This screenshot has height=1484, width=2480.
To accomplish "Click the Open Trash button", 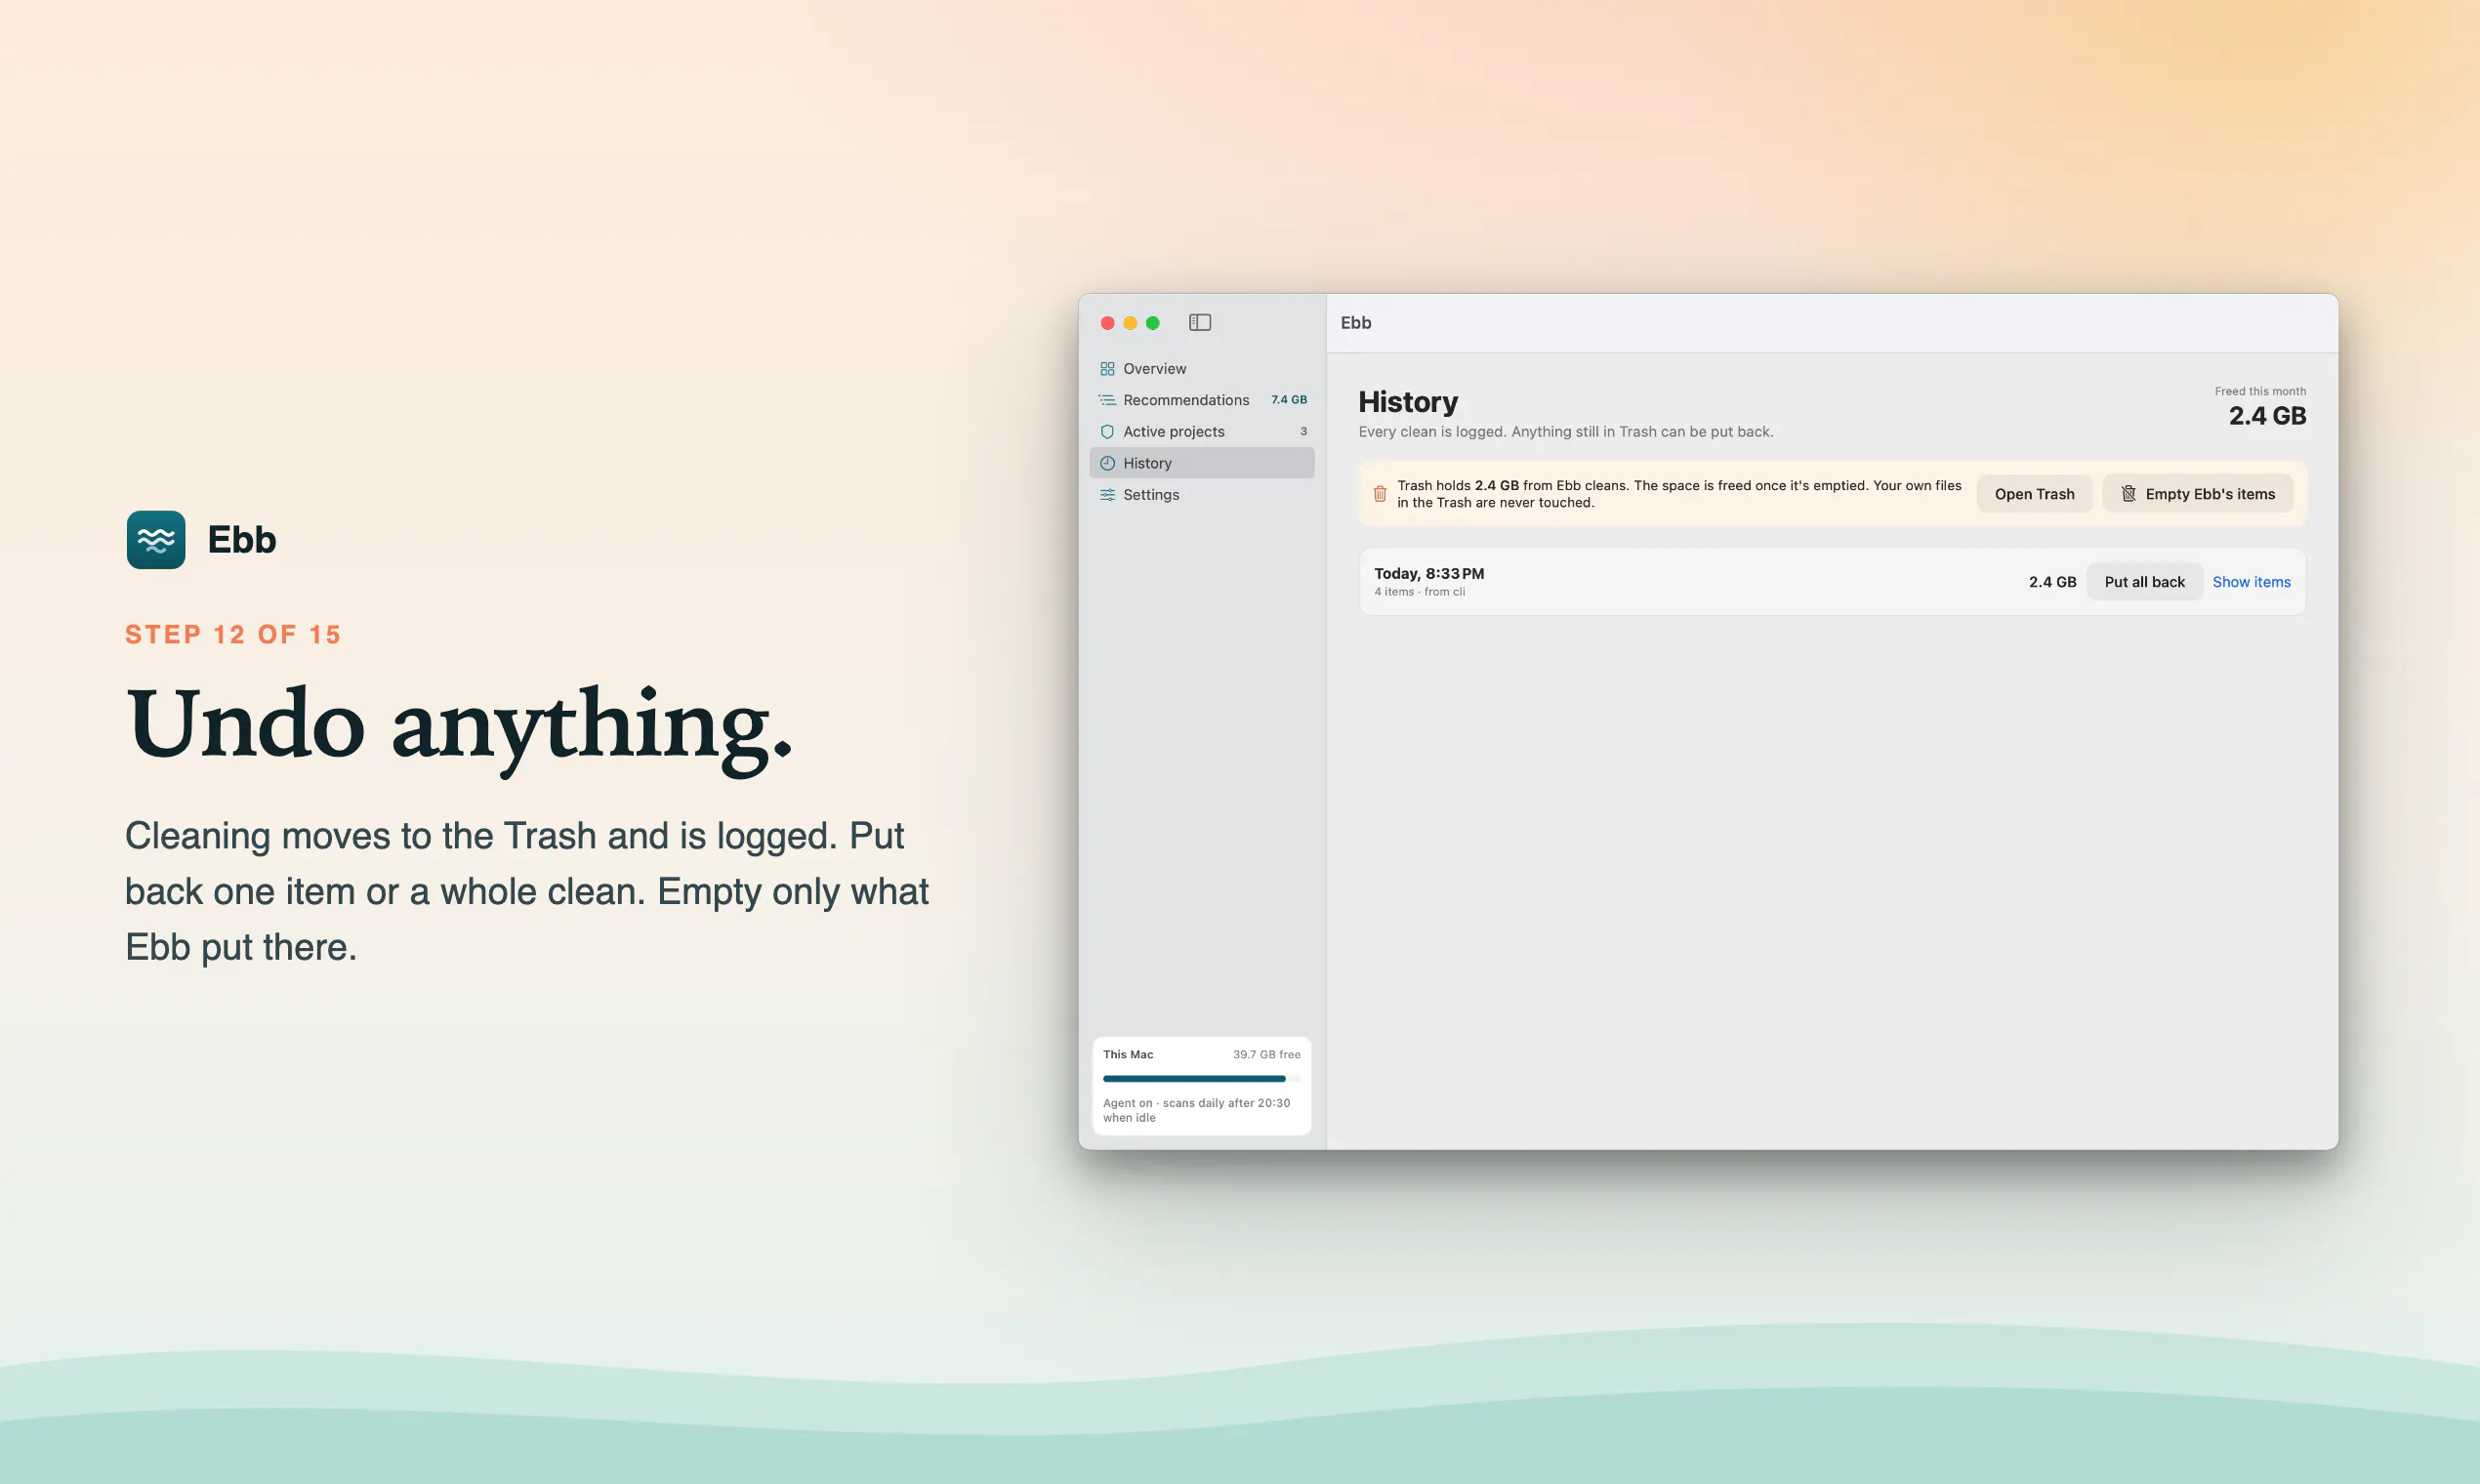I will [2034, 494].
